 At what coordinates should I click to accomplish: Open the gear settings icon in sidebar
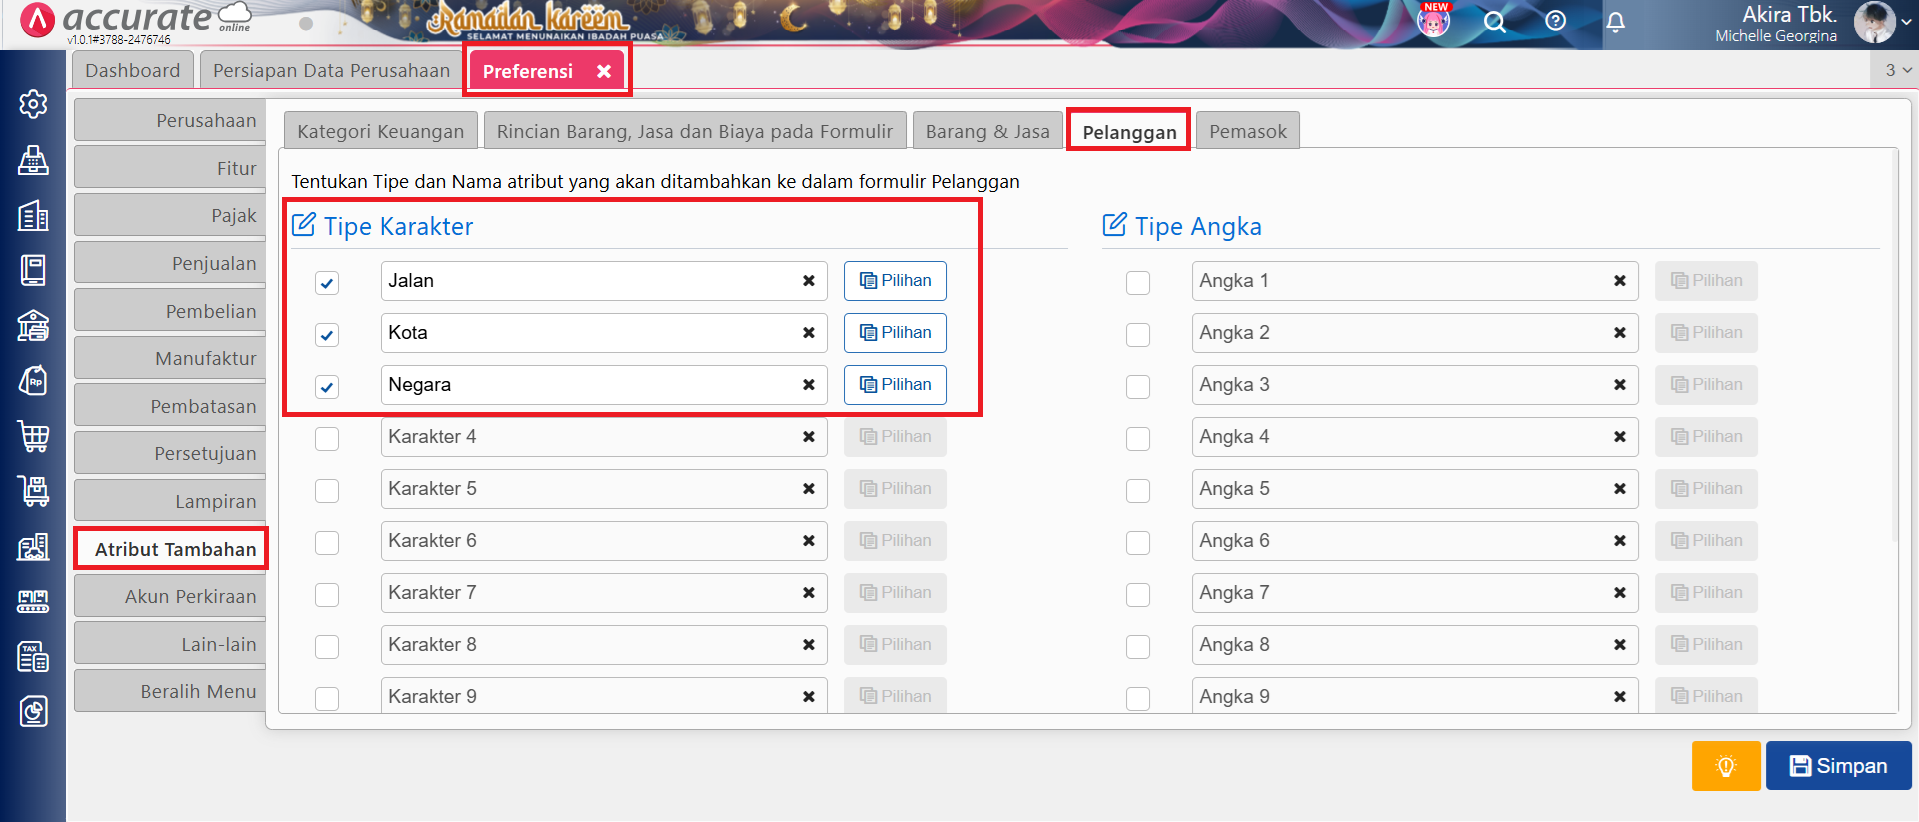coord(33,104)
